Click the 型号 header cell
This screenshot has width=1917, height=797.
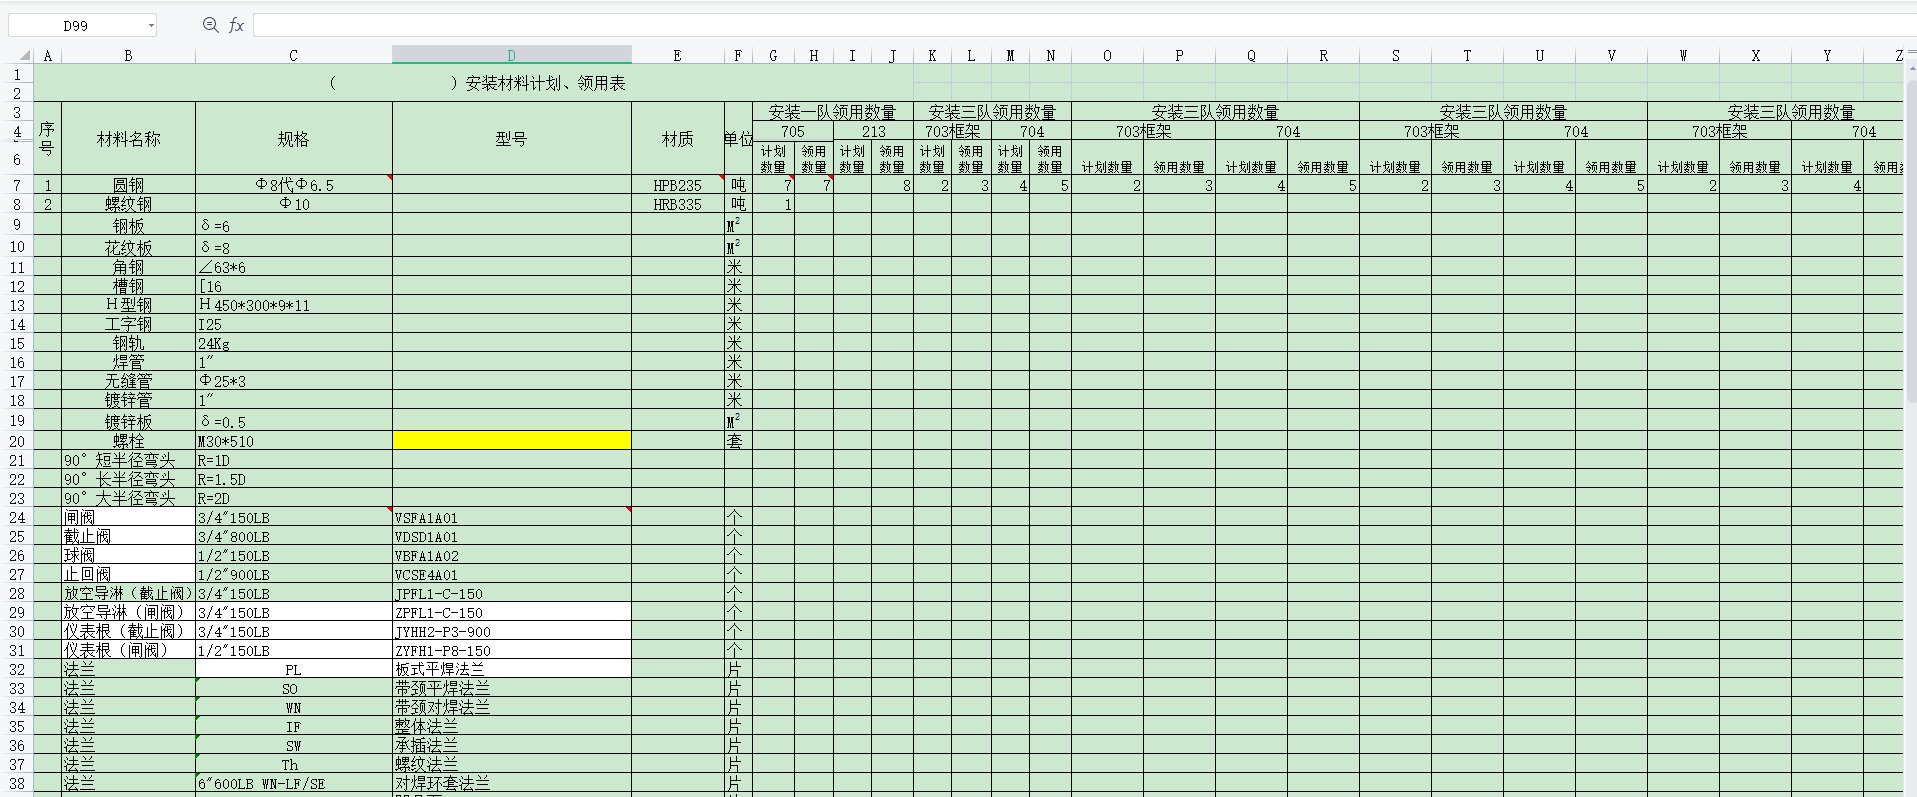click(512, 139)
